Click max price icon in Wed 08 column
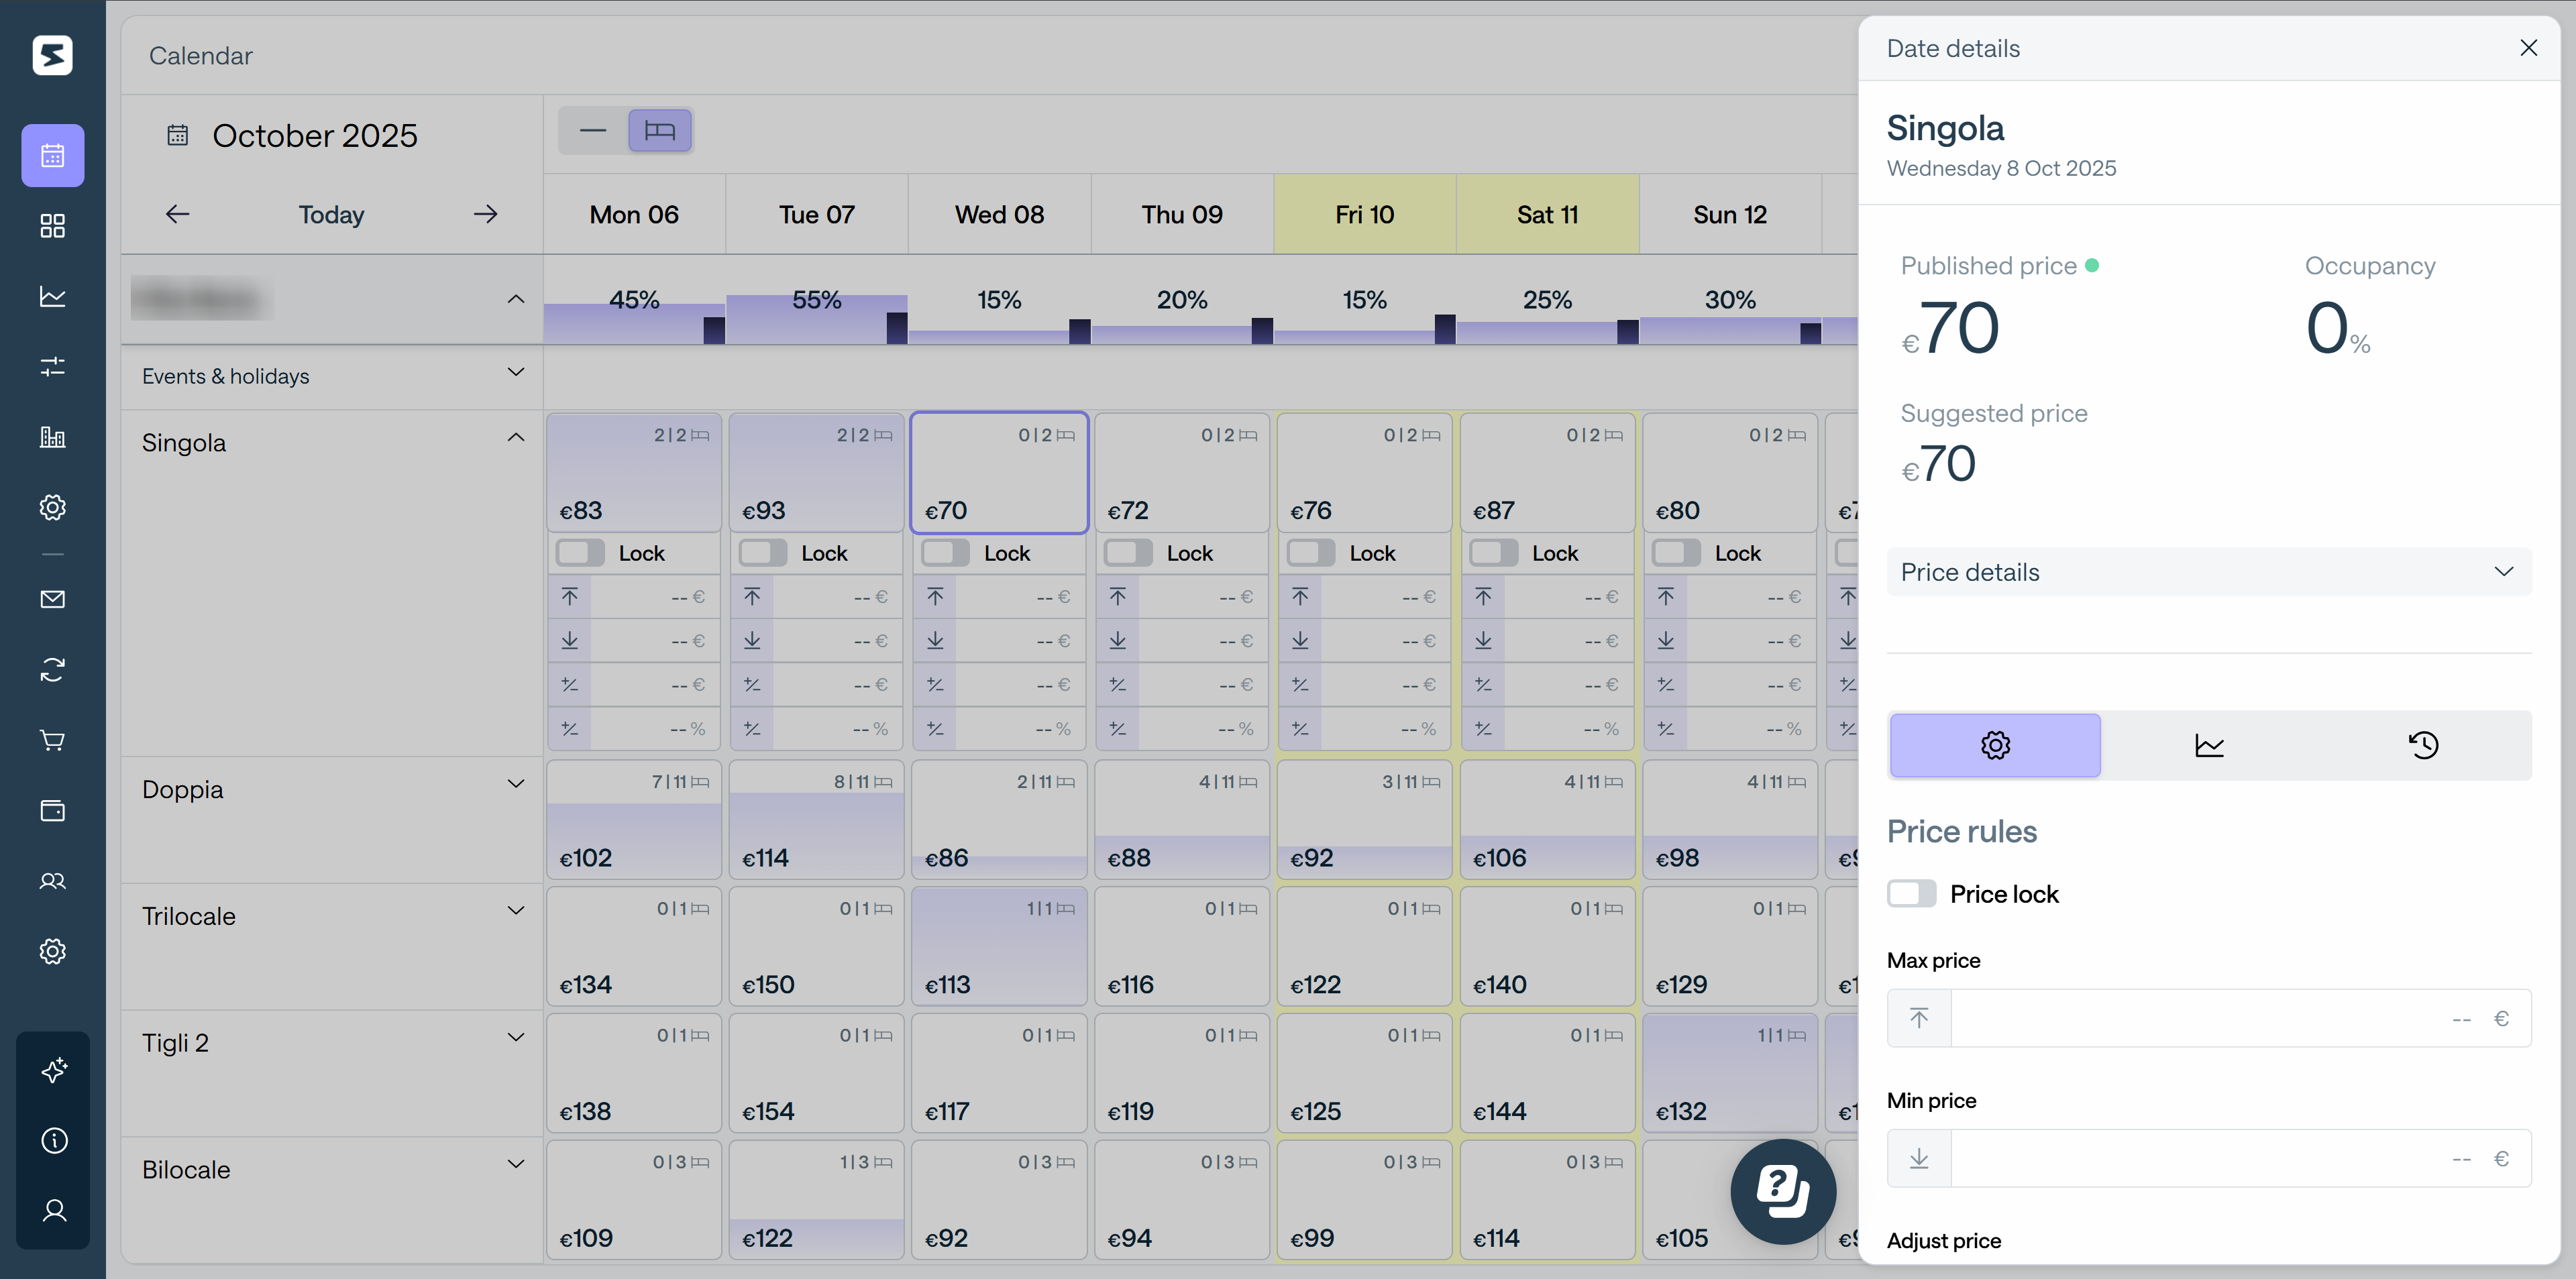The height and width of the screenshot is (1279, 2576). 935,597
